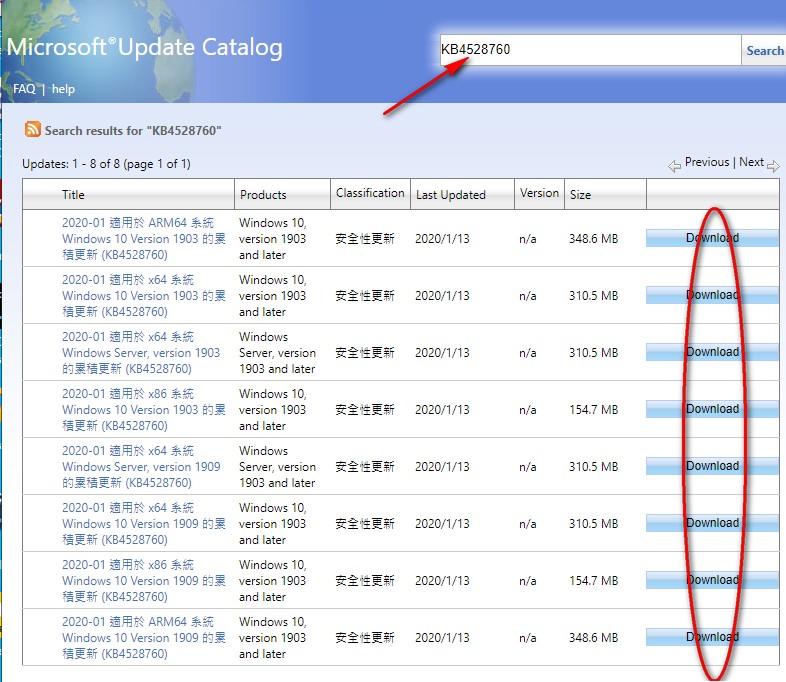Select the "Updates: 1 - 8 of 8" count text
Screen dimensions: 786x682
106,164
